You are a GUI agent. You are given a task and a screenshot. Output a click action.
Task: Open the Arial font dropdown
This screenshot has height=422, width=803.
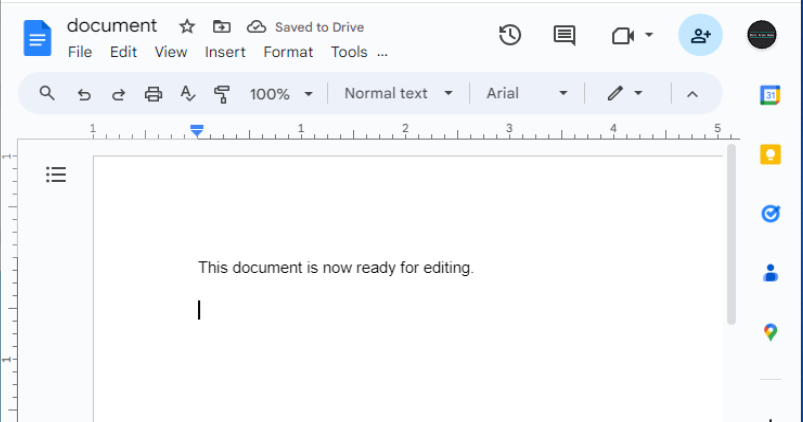pos(526,93)
